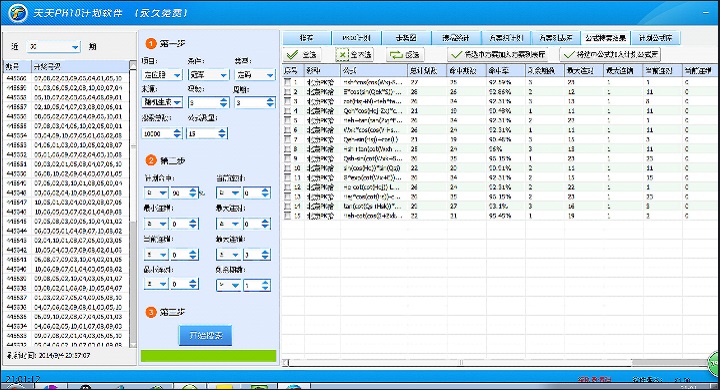Image resolution: width=720 pixels, height=390 pixels.
Task: Click the draw-history list vertical scrollbar
Action: pyautogui.click(x=133, y=203)
